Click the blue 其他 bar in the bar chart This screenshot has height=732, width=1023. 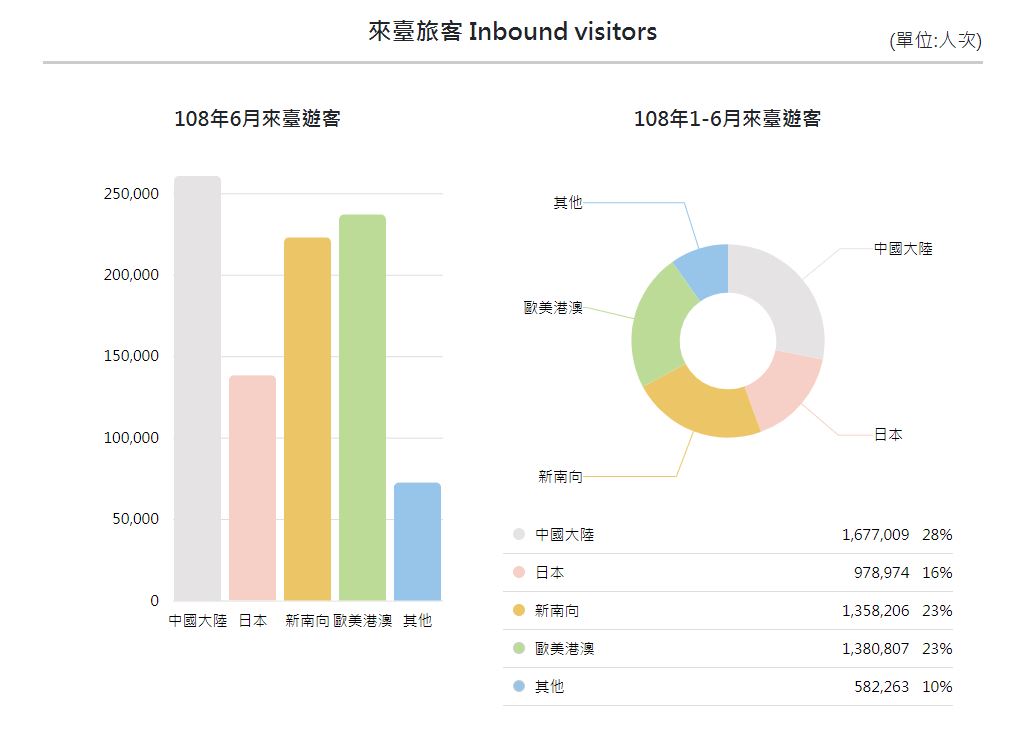click(418, 541)
